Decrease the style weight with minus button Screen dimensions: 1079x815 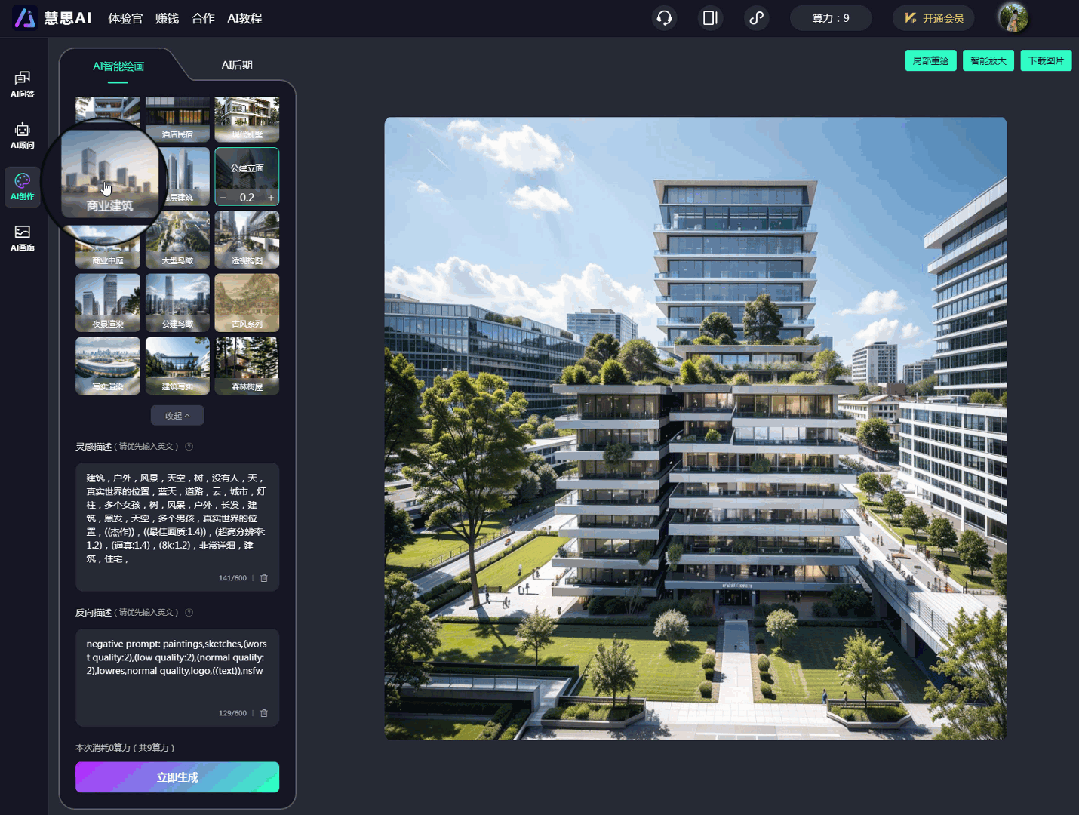pyautogui.click(x=223, y=198)
